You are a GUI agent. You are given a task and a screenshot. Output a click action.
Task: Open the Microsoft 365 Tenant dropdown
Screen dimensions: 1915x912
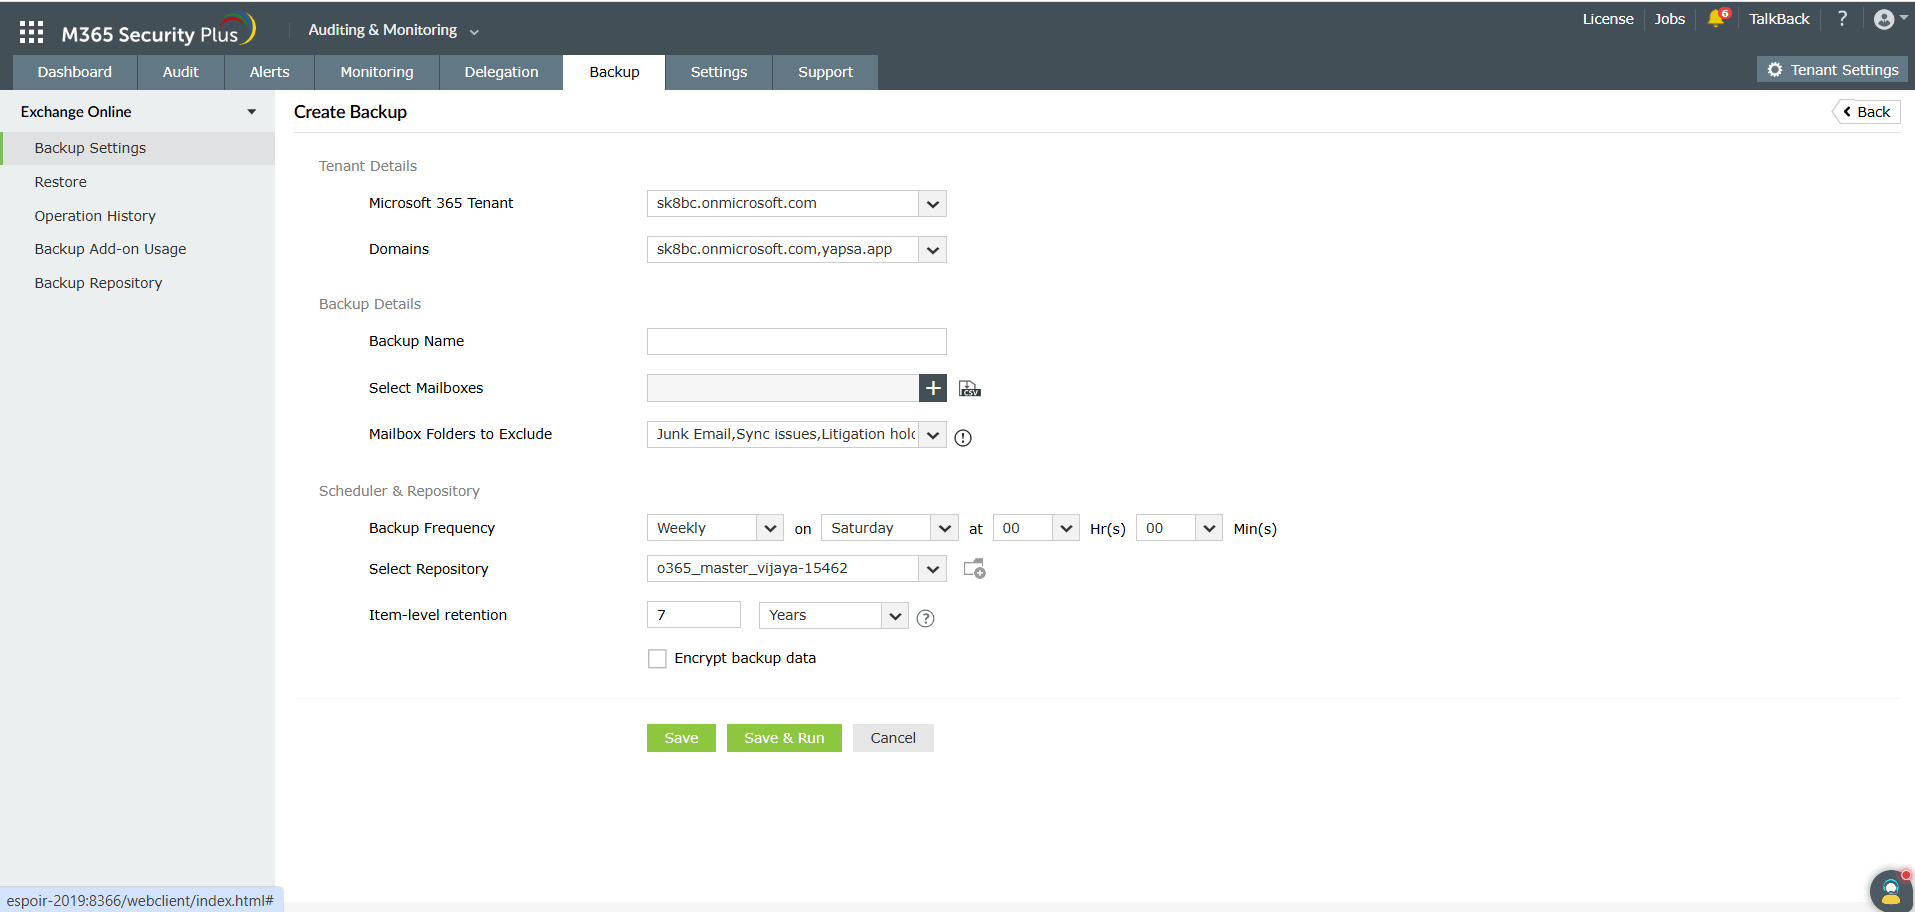pos(796,204)
